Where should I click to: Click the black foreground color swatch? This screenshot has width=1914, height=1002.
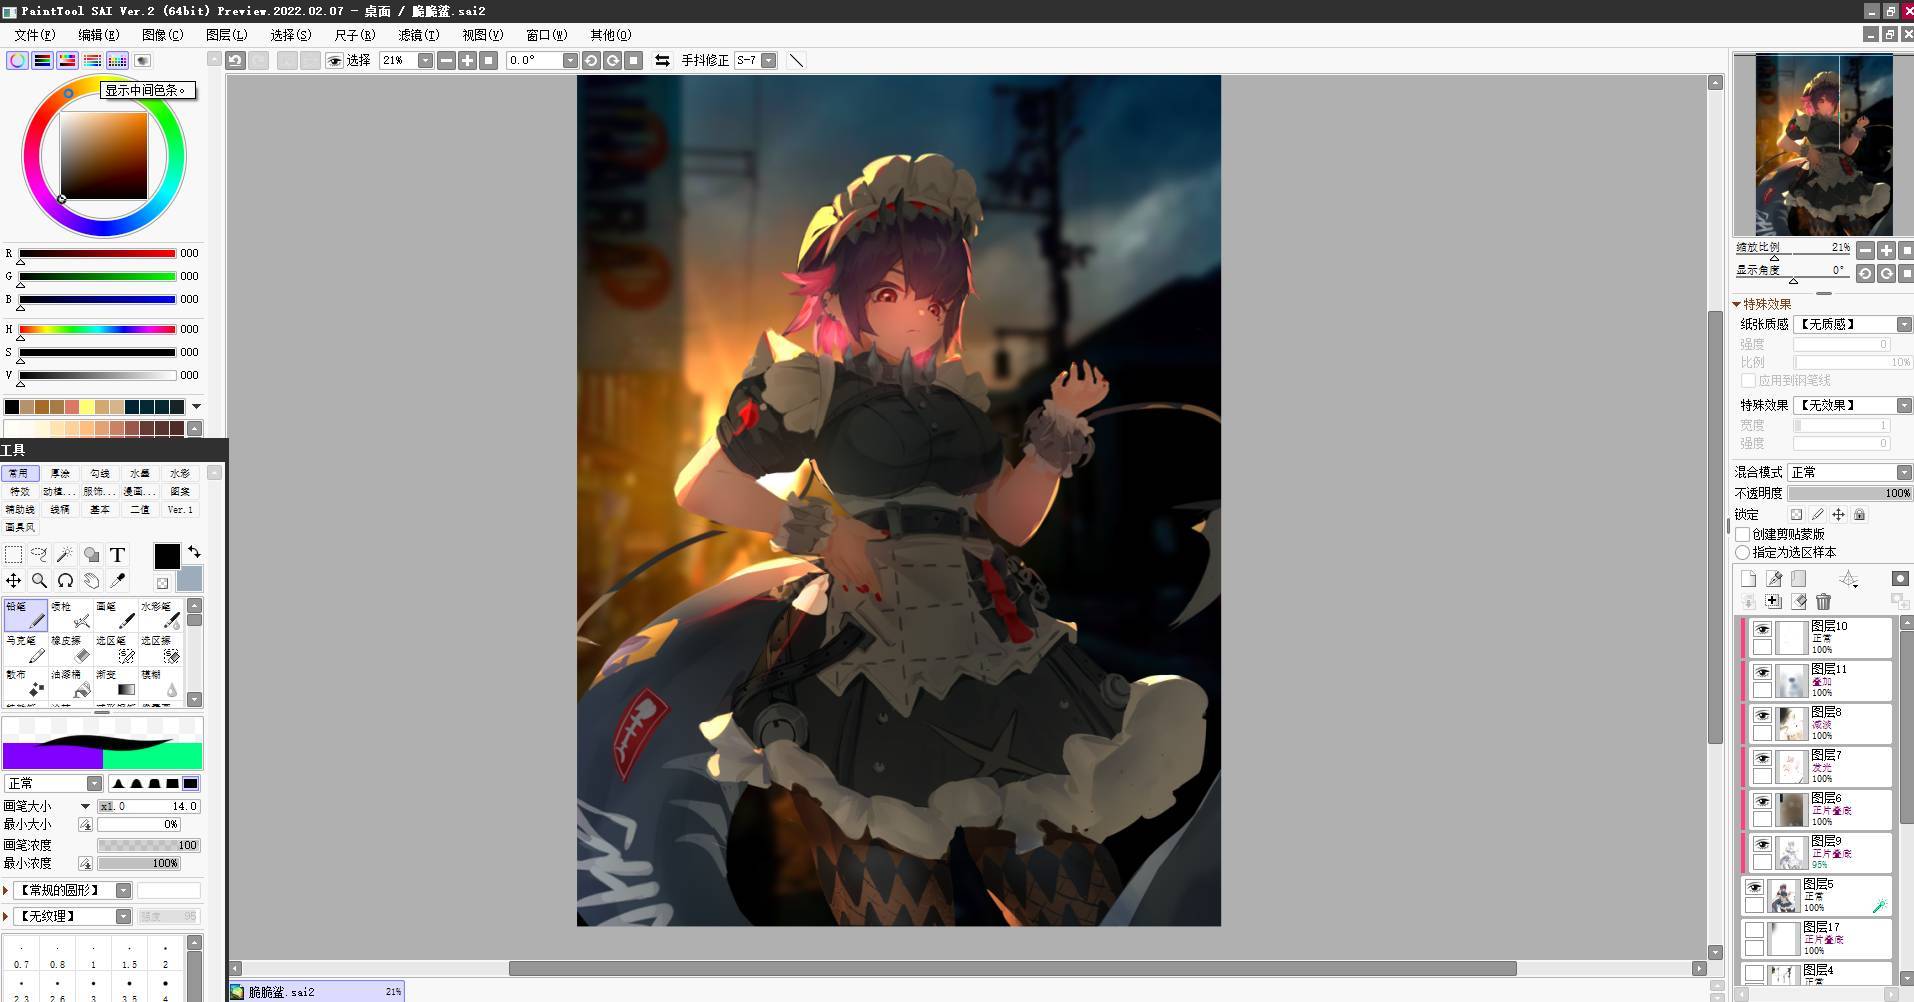[x=167, y=556]
